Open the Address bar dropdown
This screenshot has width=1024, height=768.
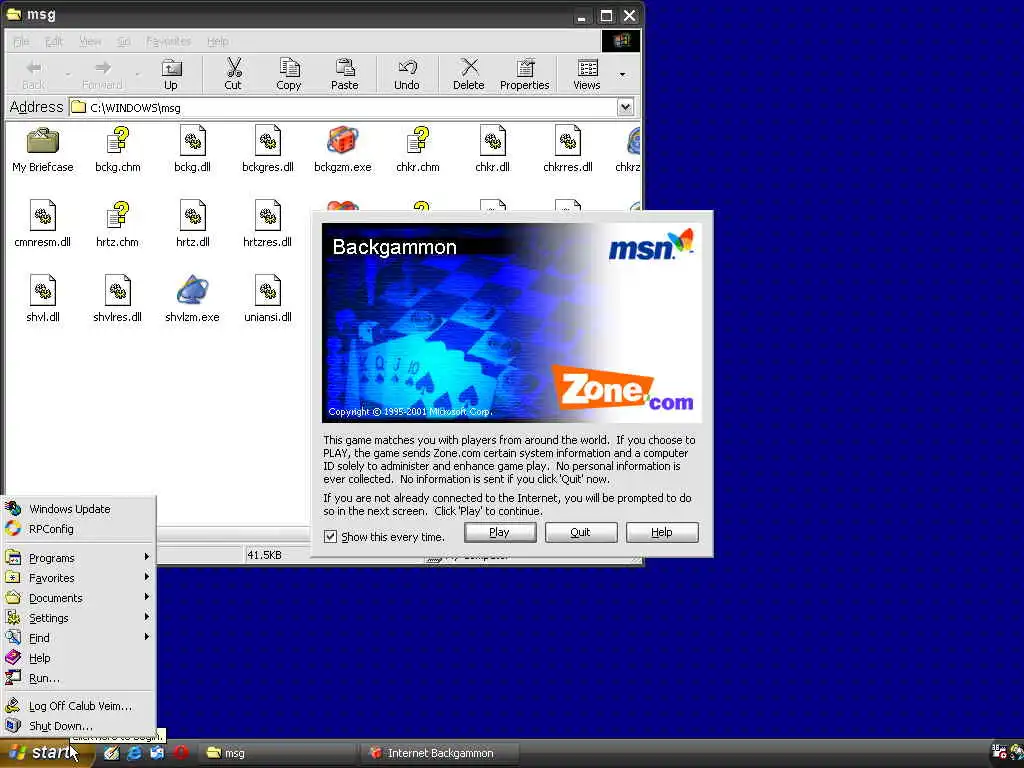click(626, 107)
